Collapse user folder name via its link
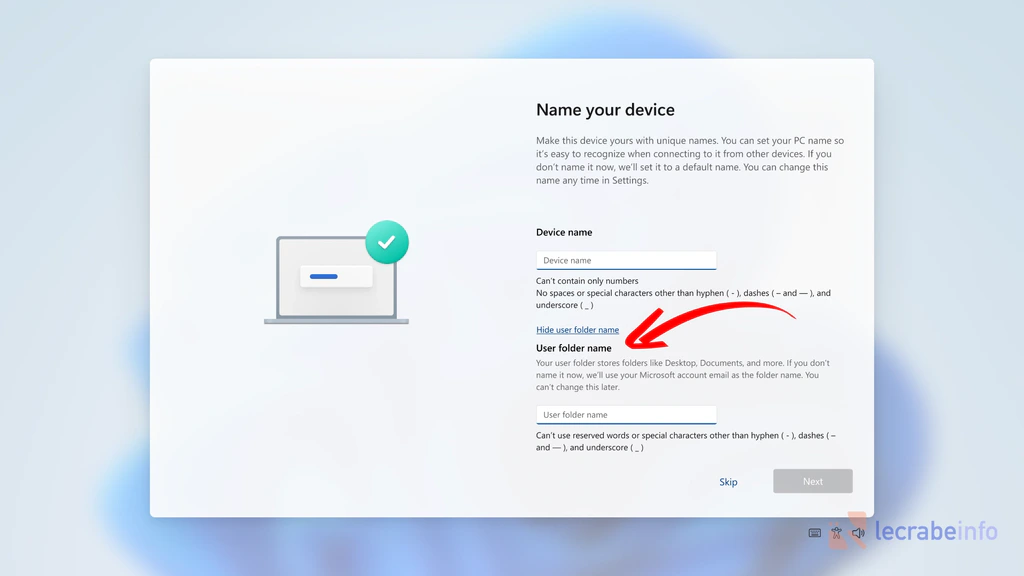Image resolution: width=1024 pixels, height=576 pixels. coord(578,329)
